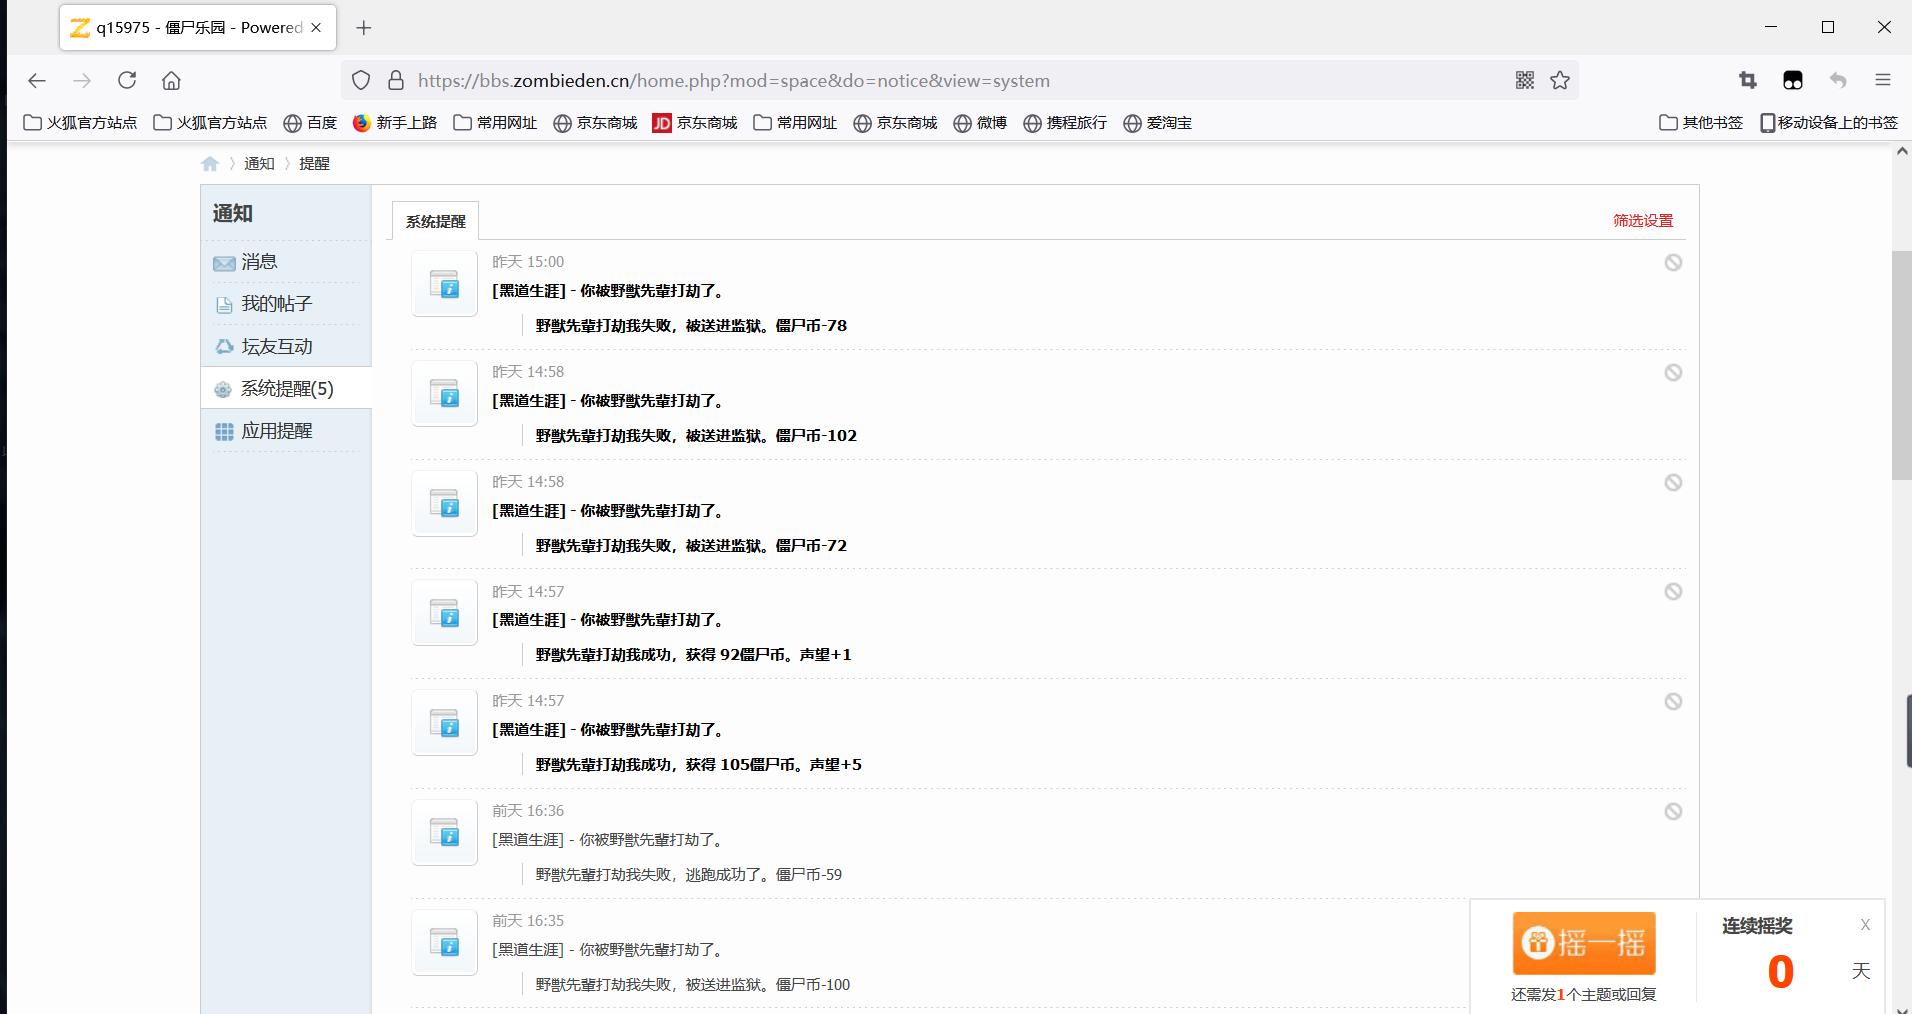Click the 通知 breadcrumb link
The image size is (1912, 1014).
259,164
